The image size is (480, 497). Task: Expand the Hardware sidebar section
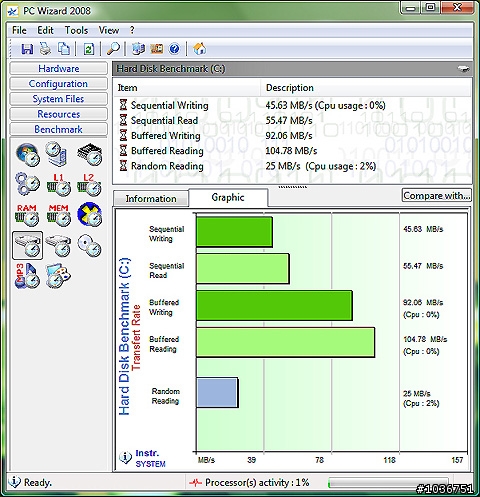point(59,68)
